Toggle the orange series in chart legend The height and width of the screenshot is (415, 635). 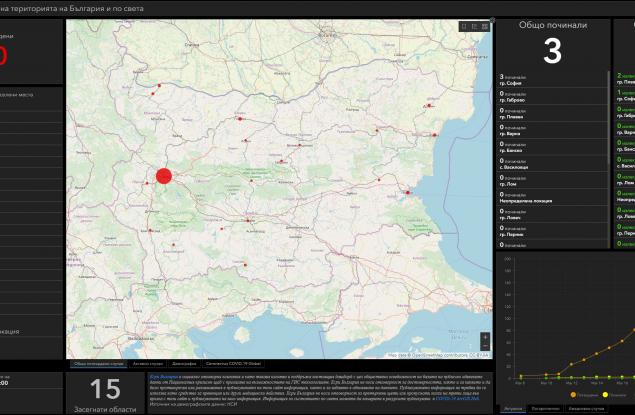click(x=572, y=395)
